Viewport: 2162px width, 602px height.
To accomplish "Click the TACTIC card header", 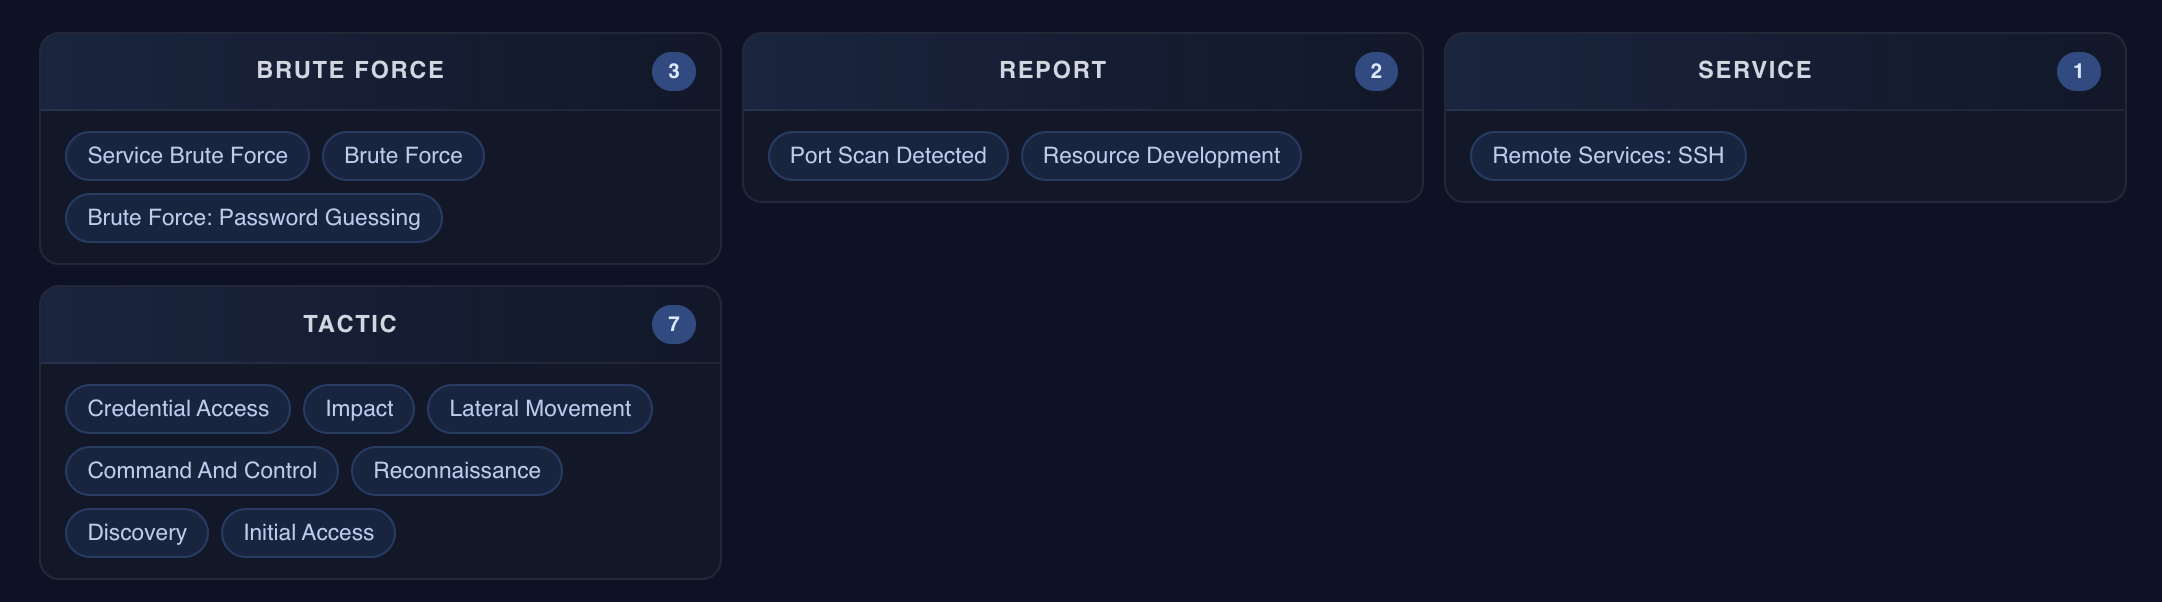I will coord(380,325).
